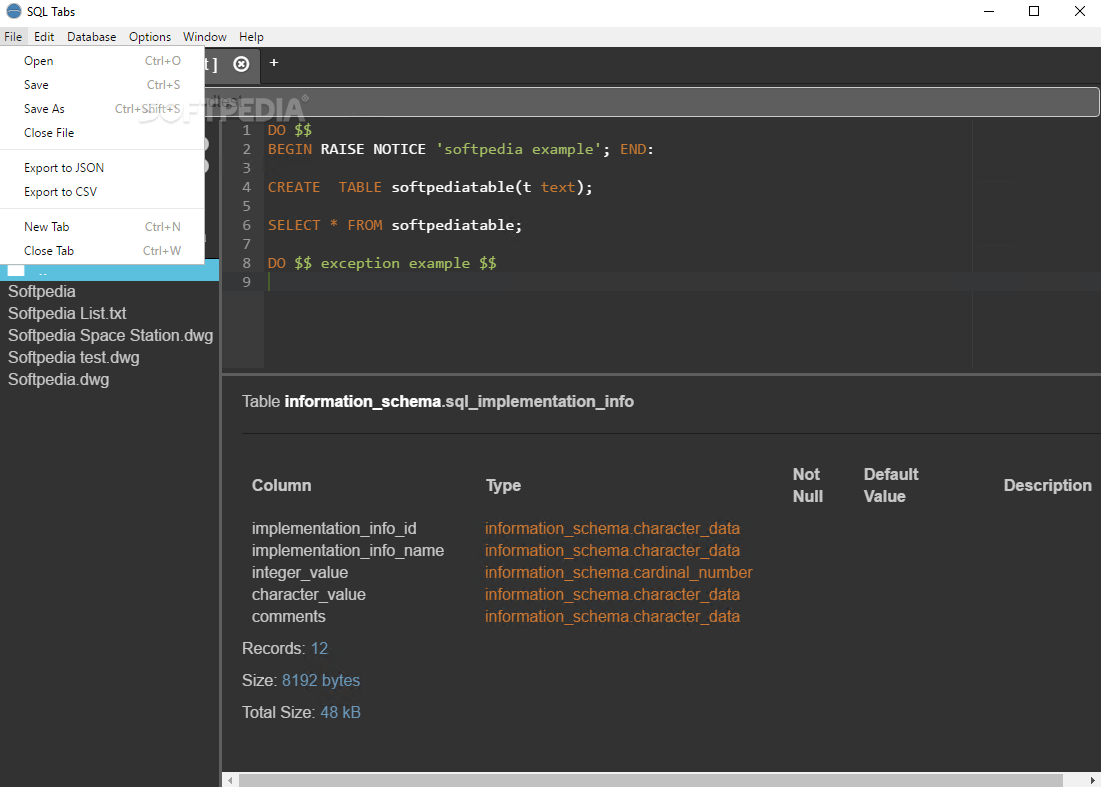Choose Save from the File menu
The height and width of the screenshot is (787, 1101).
coord(103,85)
